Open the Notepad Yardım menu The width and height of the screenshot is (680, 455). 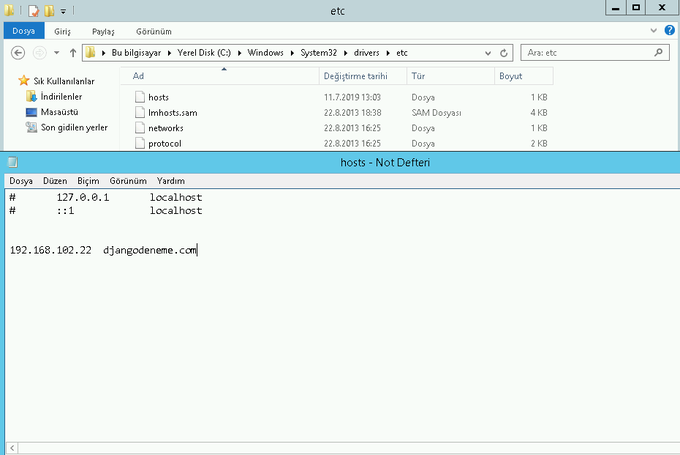tap(171, 181)
